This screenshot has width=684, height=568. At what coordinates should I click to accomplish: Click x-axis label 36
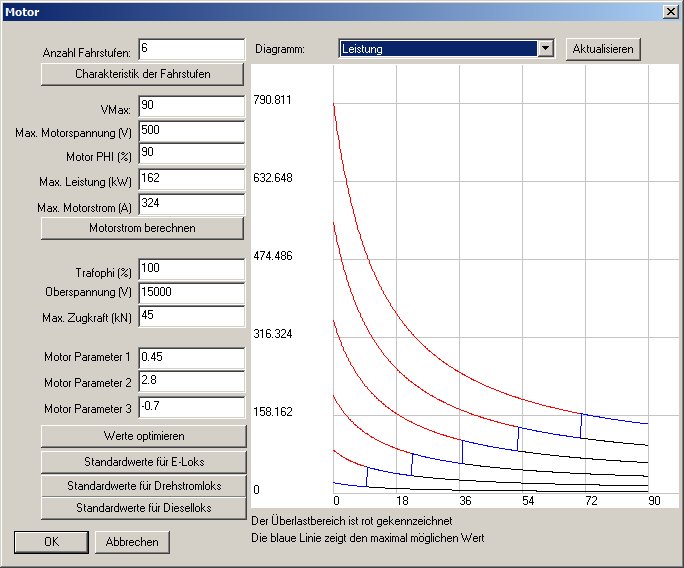465,501
